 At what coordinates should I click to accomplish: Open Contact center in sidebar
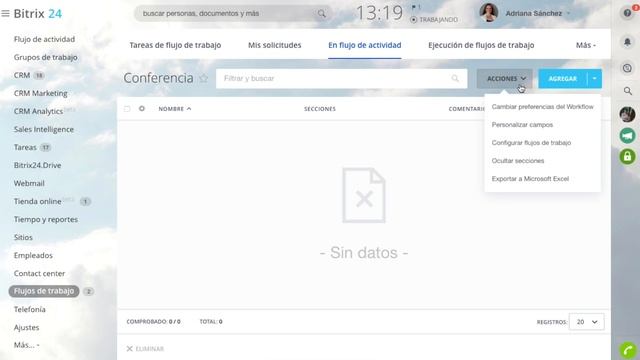39,273
